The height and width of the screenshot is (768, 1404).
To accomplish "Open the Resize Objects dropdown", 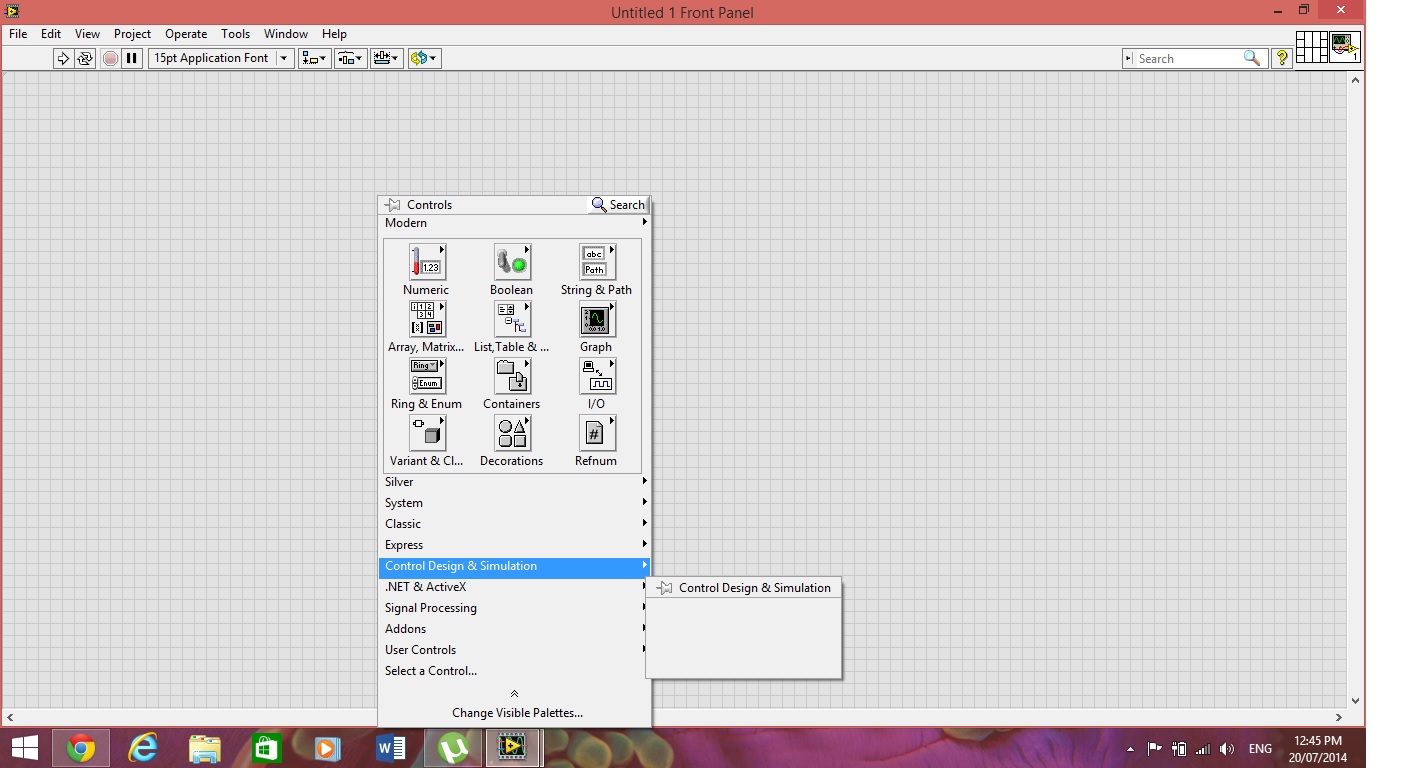I will click(386, 58).
